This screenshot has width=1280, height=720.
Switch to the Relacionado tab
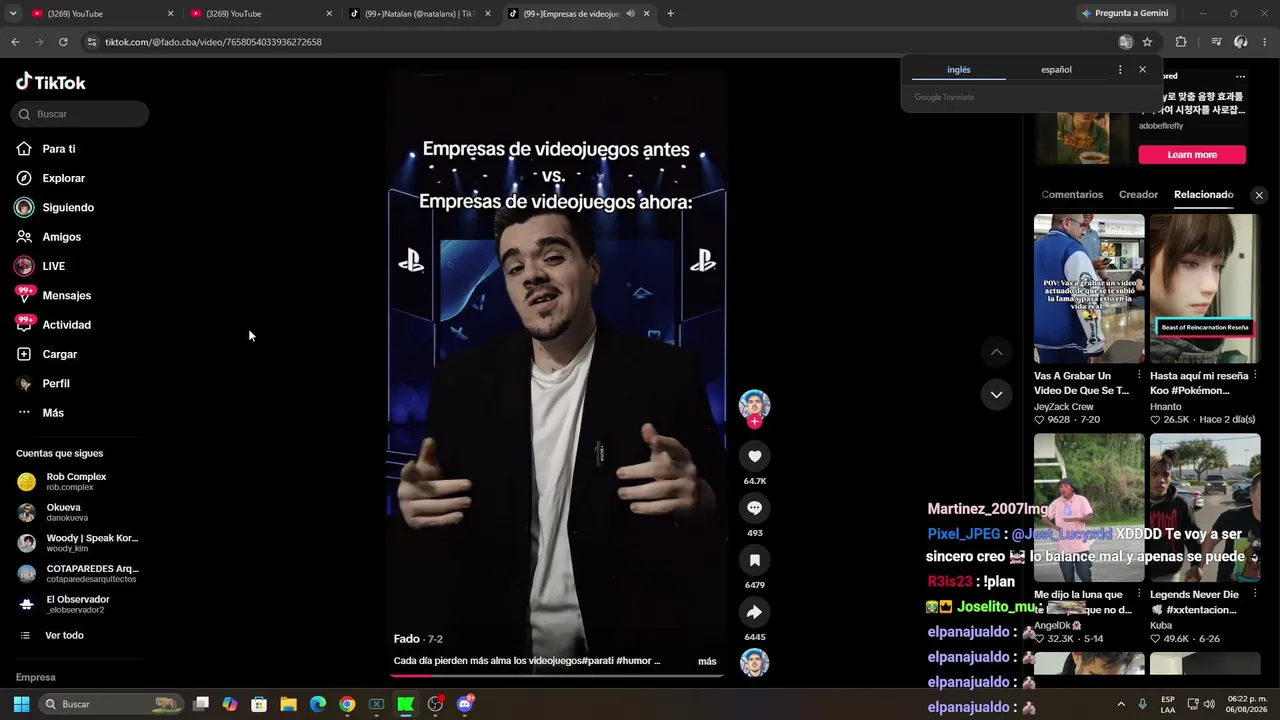pos(1204,195)
